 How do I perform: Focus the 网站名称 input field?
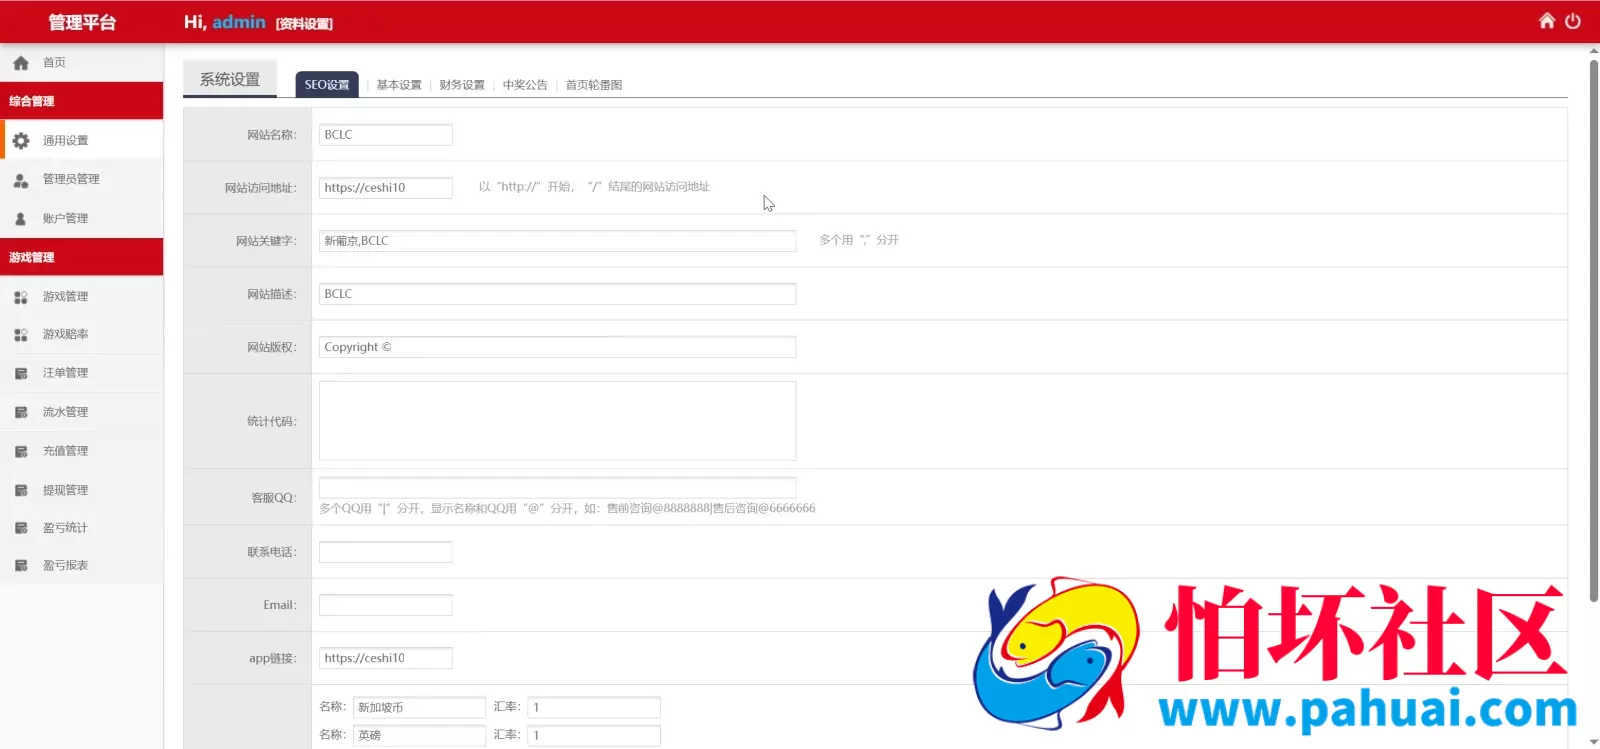tap(386, 135)
